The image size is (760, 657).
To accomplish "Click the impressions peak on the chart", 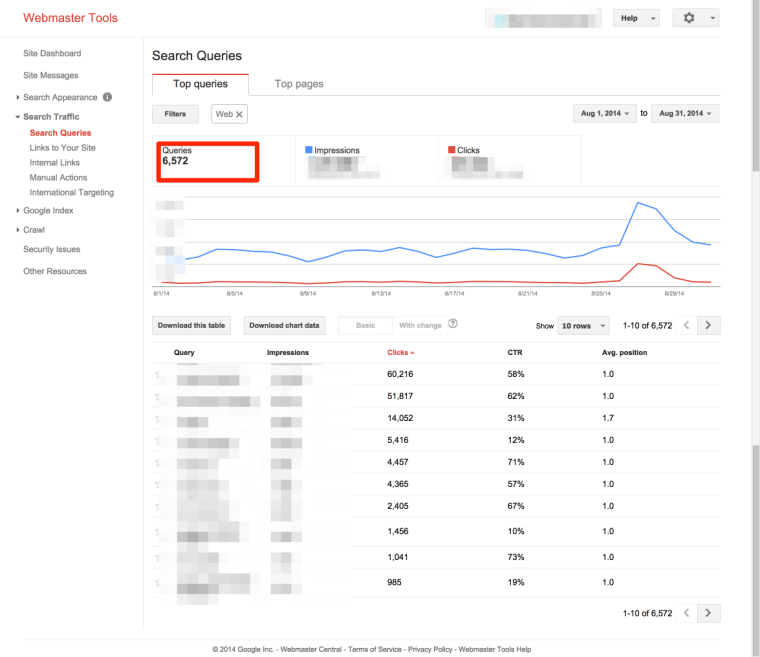I will (638, 203).
